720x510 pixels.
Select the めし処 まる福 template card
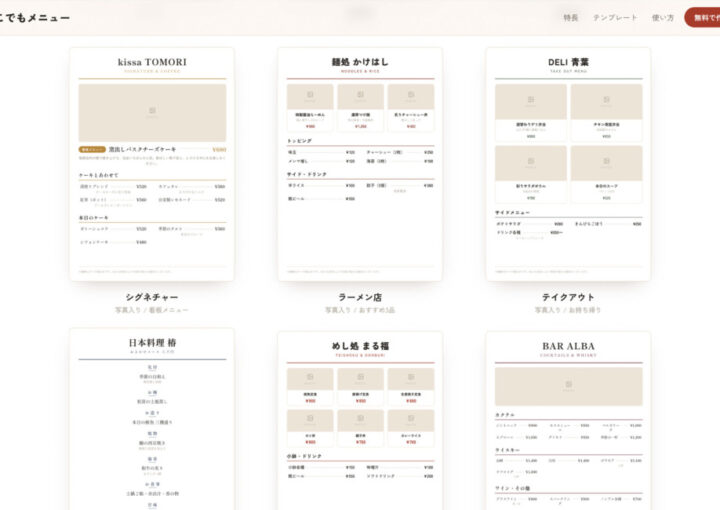point(360,420)
